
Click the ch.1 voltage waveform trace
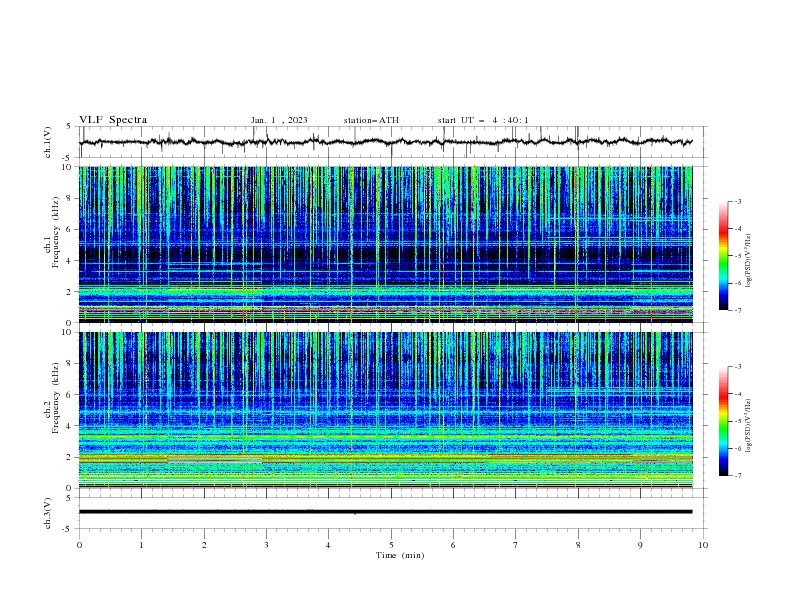point(385,142)
